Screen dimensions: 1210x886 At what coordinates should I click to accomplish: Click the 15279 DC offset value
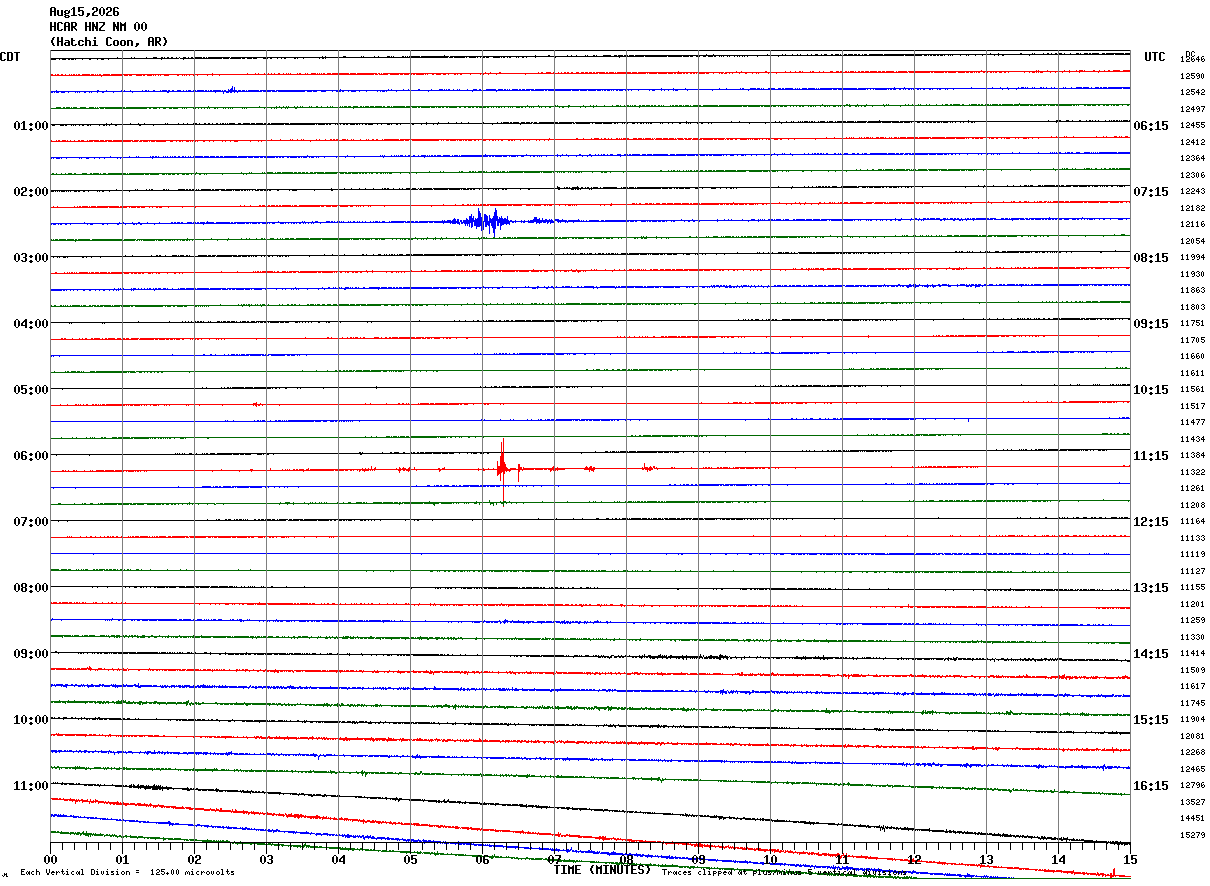pos(1192,835)
